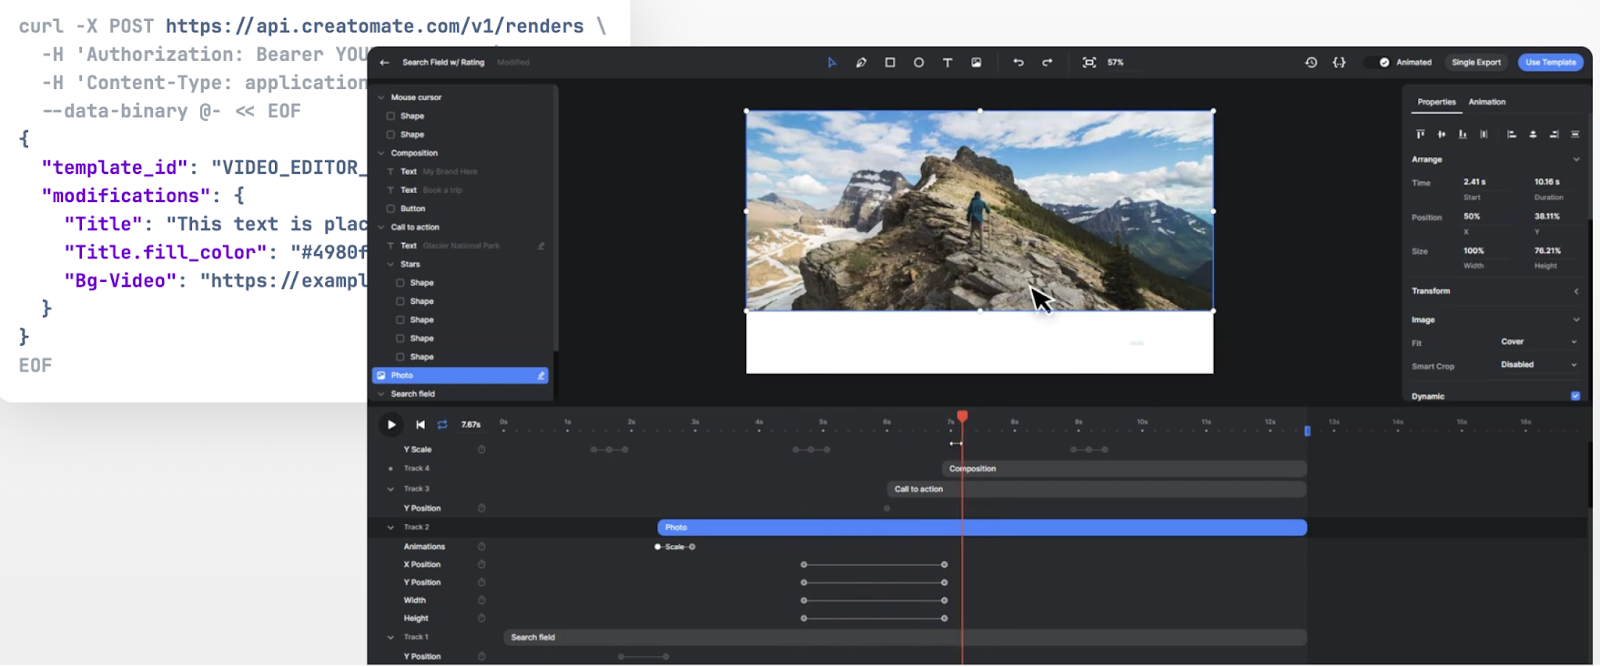
Task: Select the Rectangle shape tool
Action: [890, 62]
